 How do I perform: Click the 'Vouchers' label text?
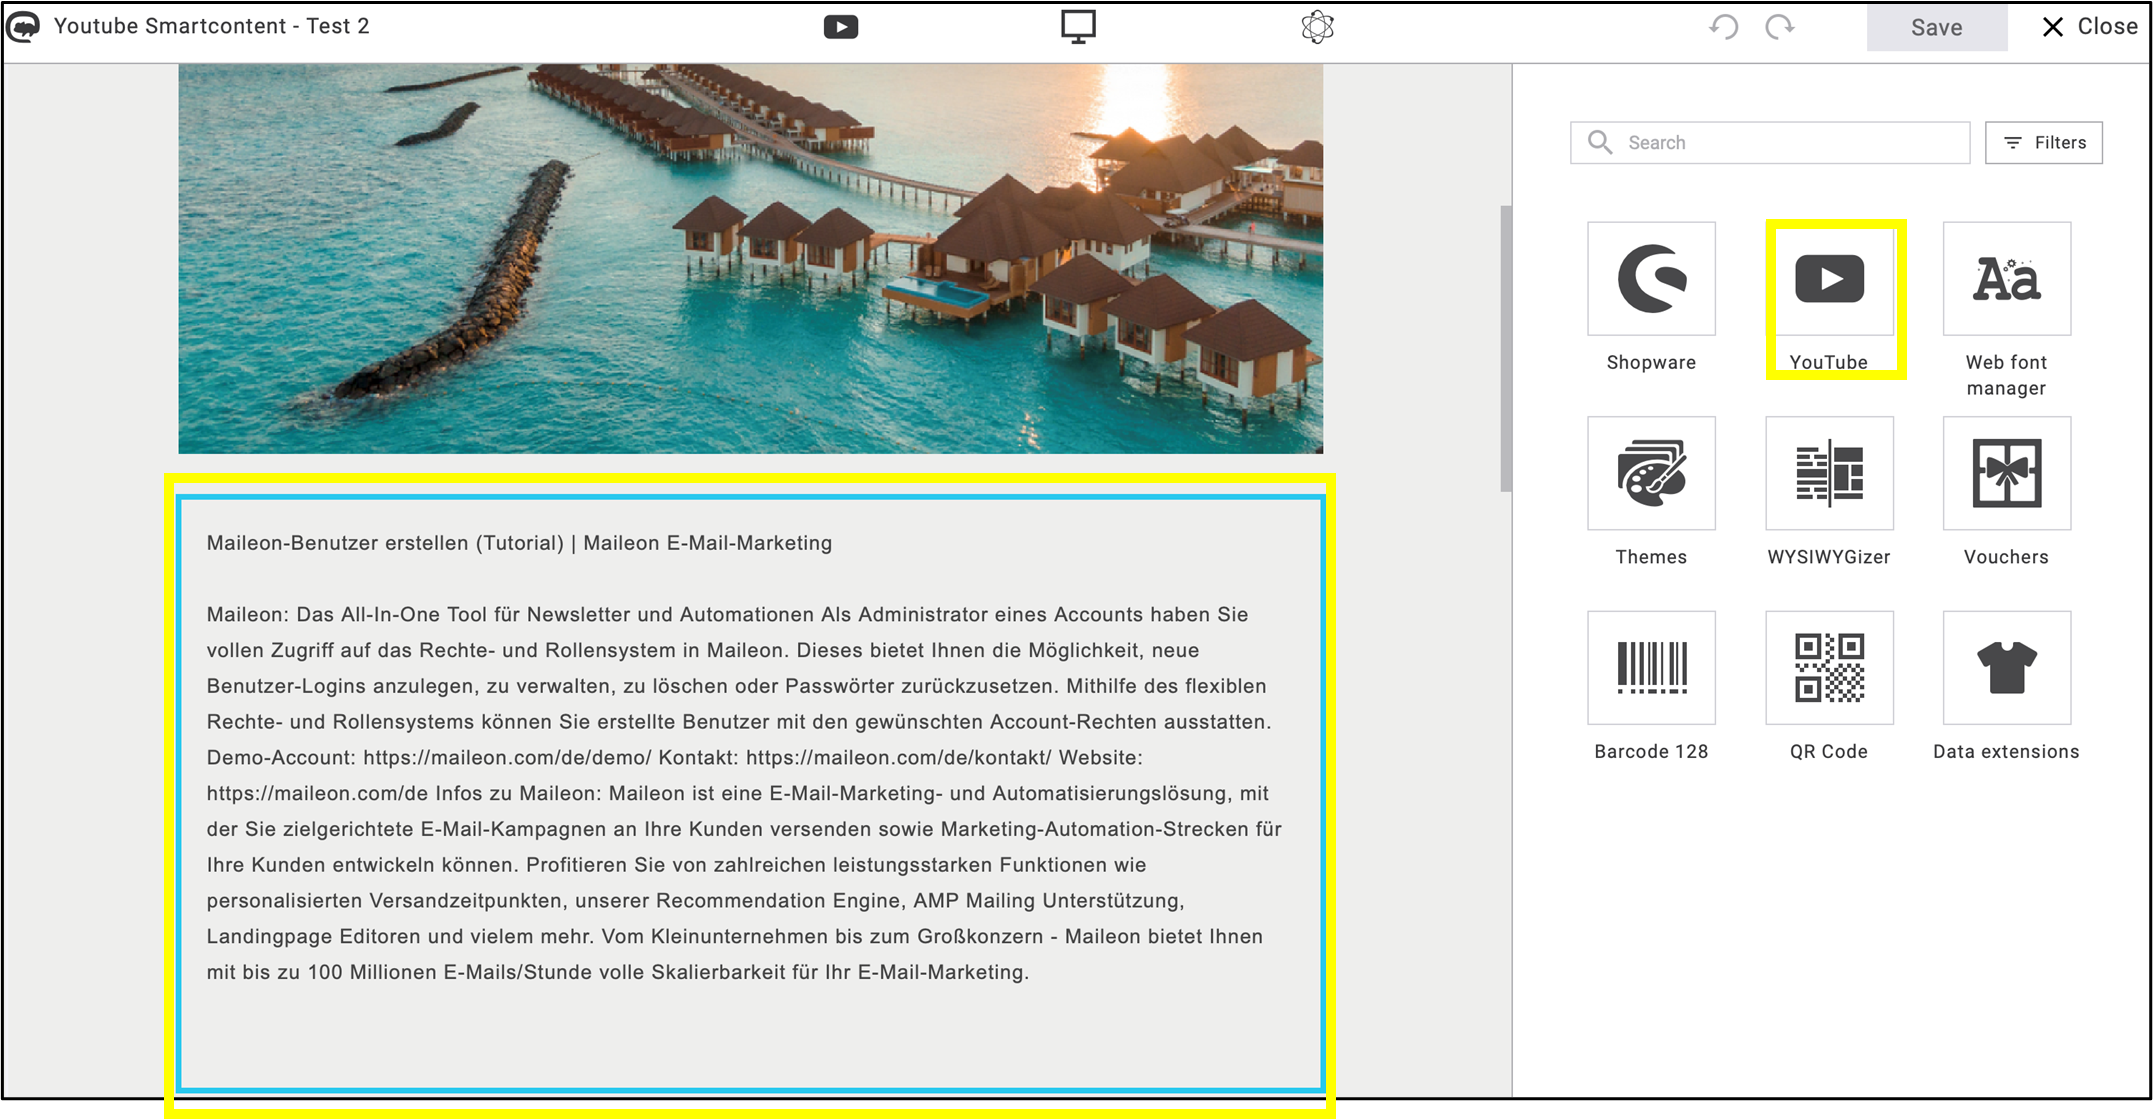2006,557
